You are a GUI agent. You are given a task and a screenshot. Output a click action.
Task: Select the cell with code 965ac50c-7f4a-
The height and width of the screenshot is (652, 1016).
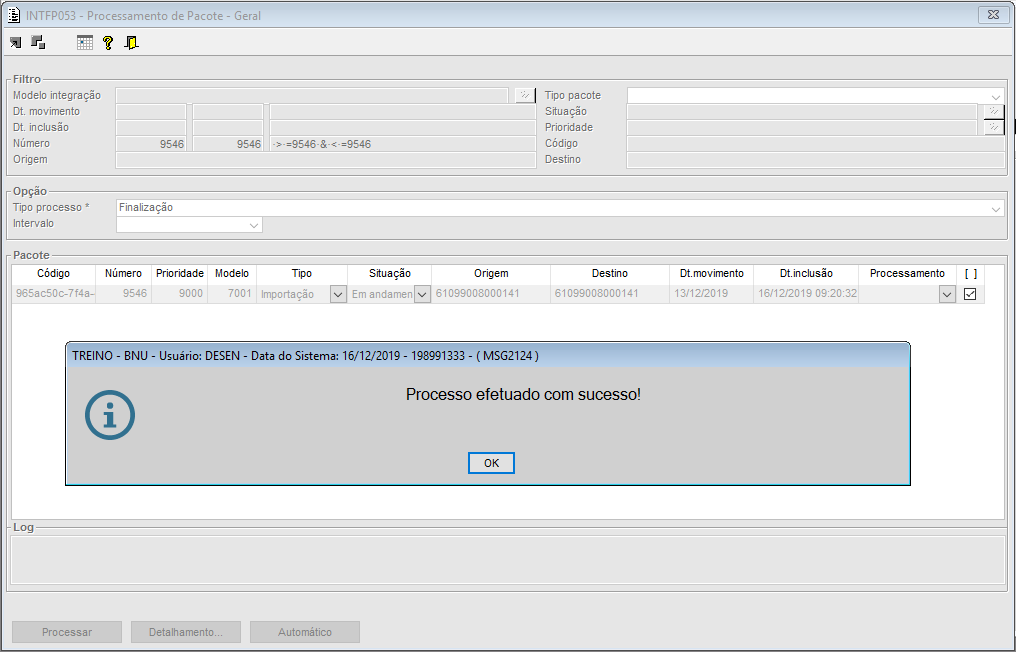[54, 294]
